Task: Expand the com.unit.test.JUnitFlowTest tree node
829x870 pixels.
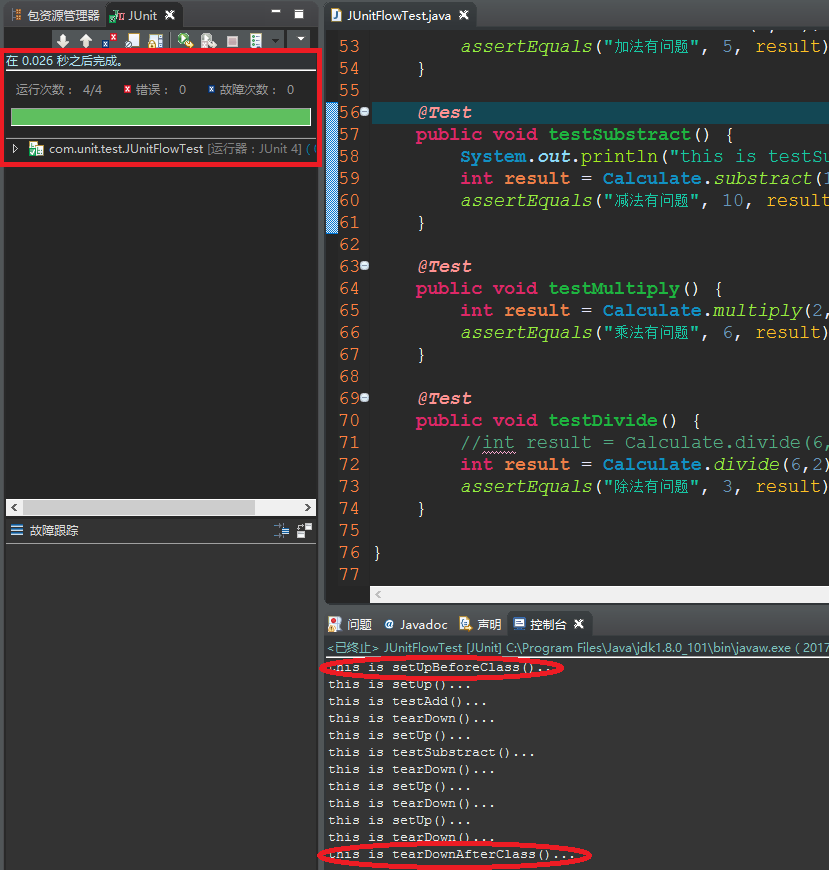Action: click(x=16, y=149)
